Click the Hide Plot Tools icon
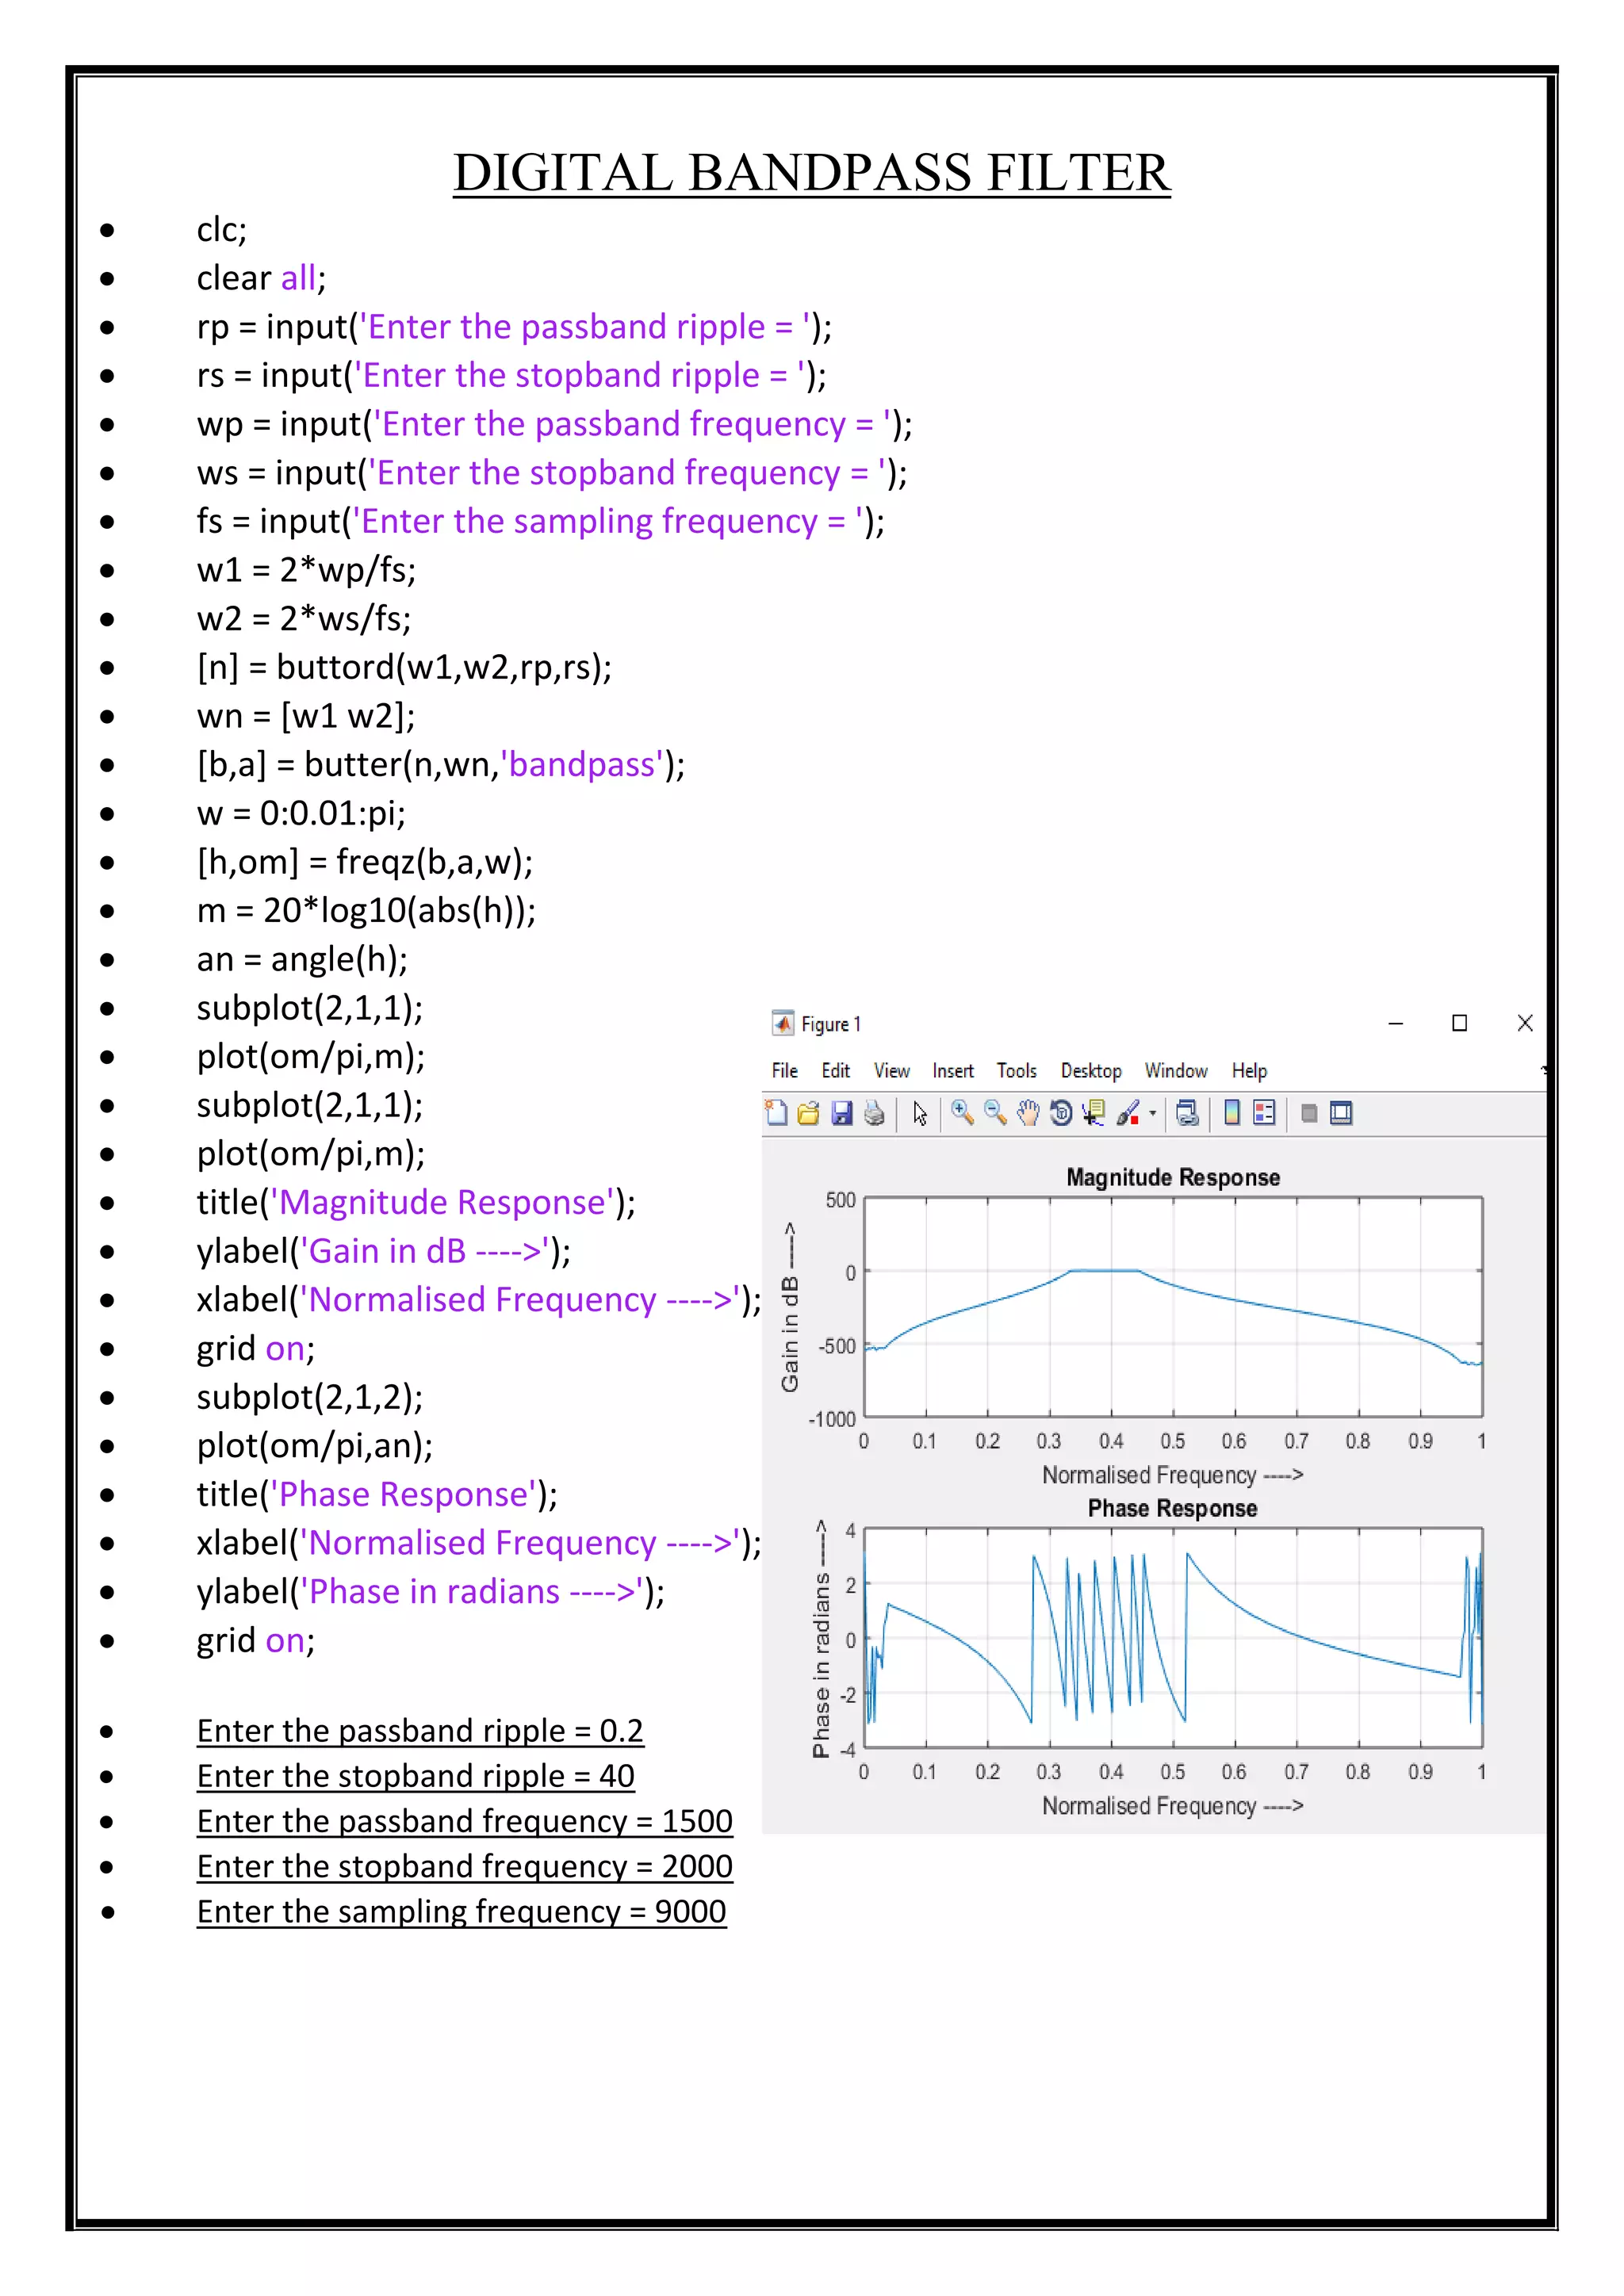Viewport: 1624px width, 2296px height. 1309,1113
